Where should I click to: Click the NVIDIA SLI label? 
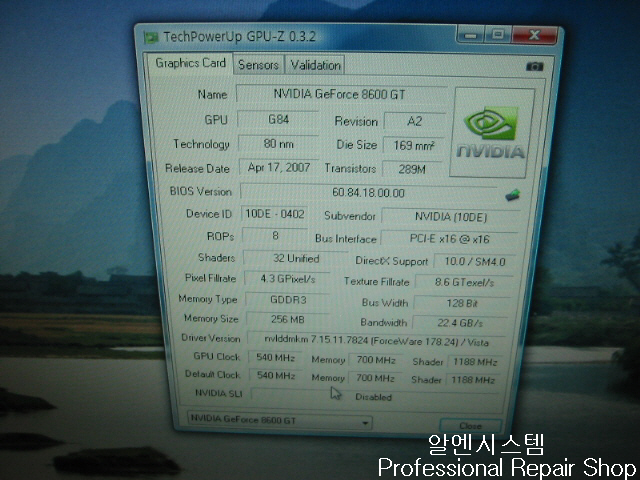tap(218, 393)
